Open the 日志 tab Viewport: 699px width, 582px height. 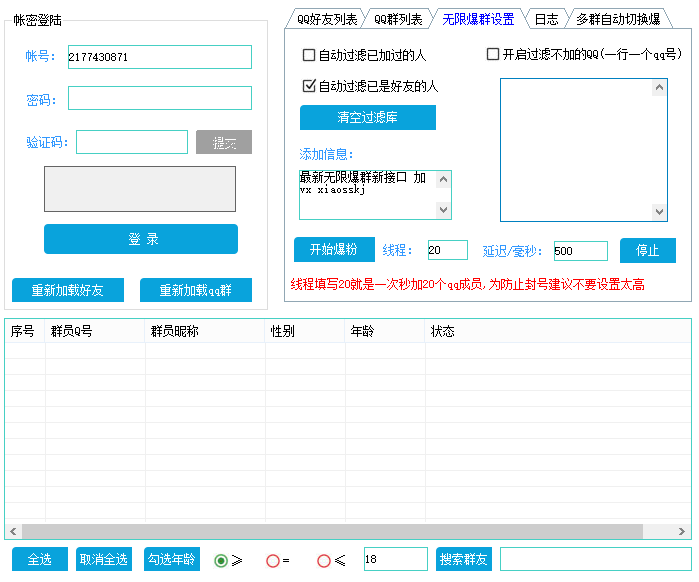click(x=546, y=19)
